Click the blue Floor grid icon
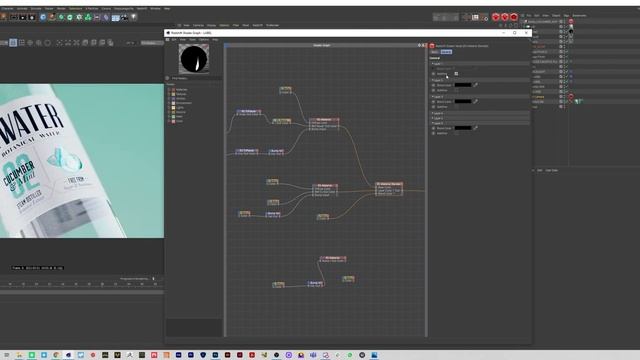 point(116,17)
